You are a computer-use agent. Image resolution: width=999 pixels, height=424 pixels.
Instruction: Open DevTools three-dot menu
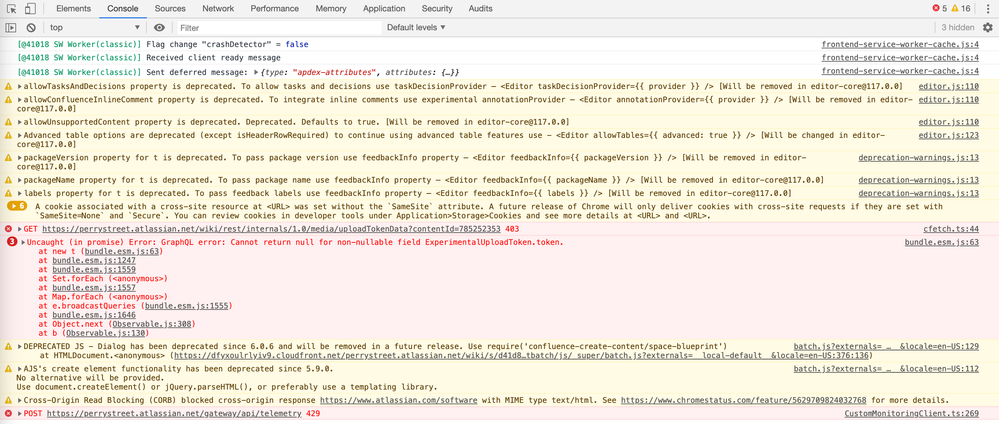(988, 8)
